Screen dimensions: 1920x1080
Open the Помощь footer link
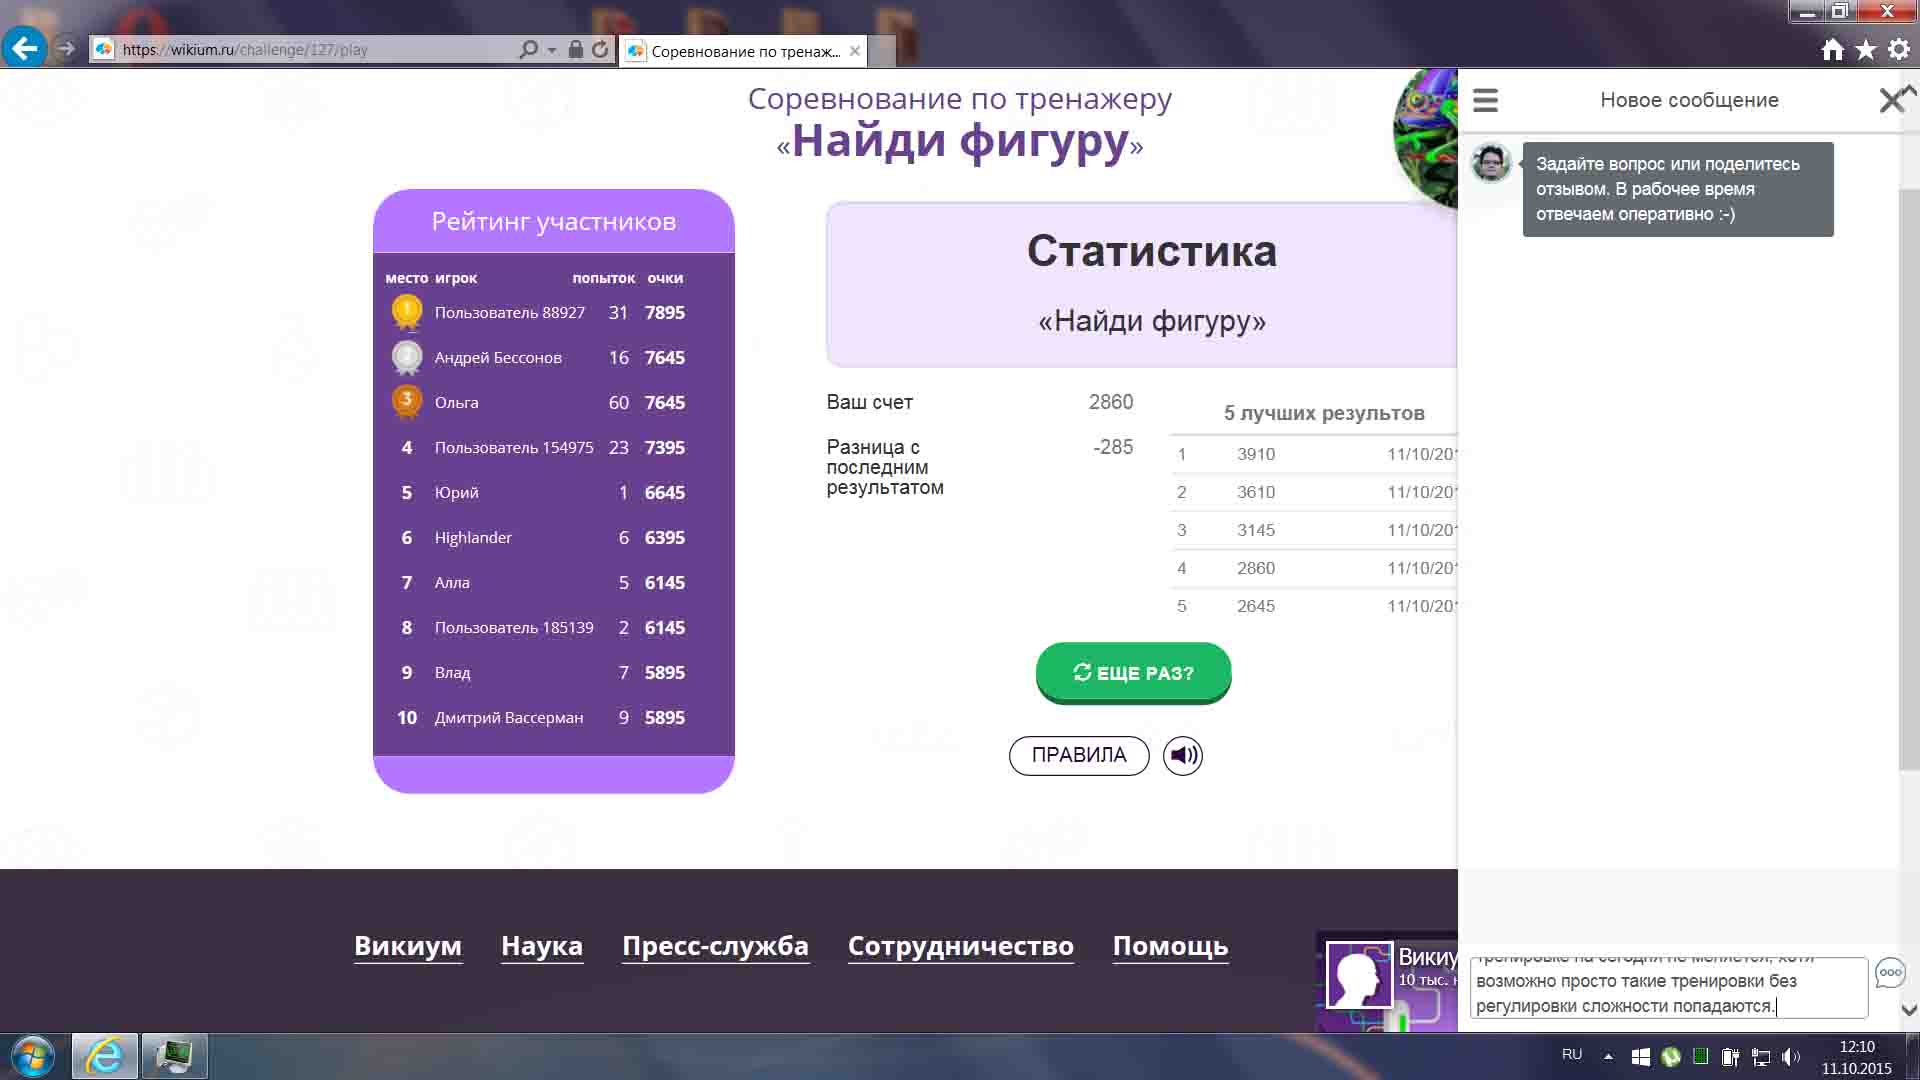click(1170, 946)
